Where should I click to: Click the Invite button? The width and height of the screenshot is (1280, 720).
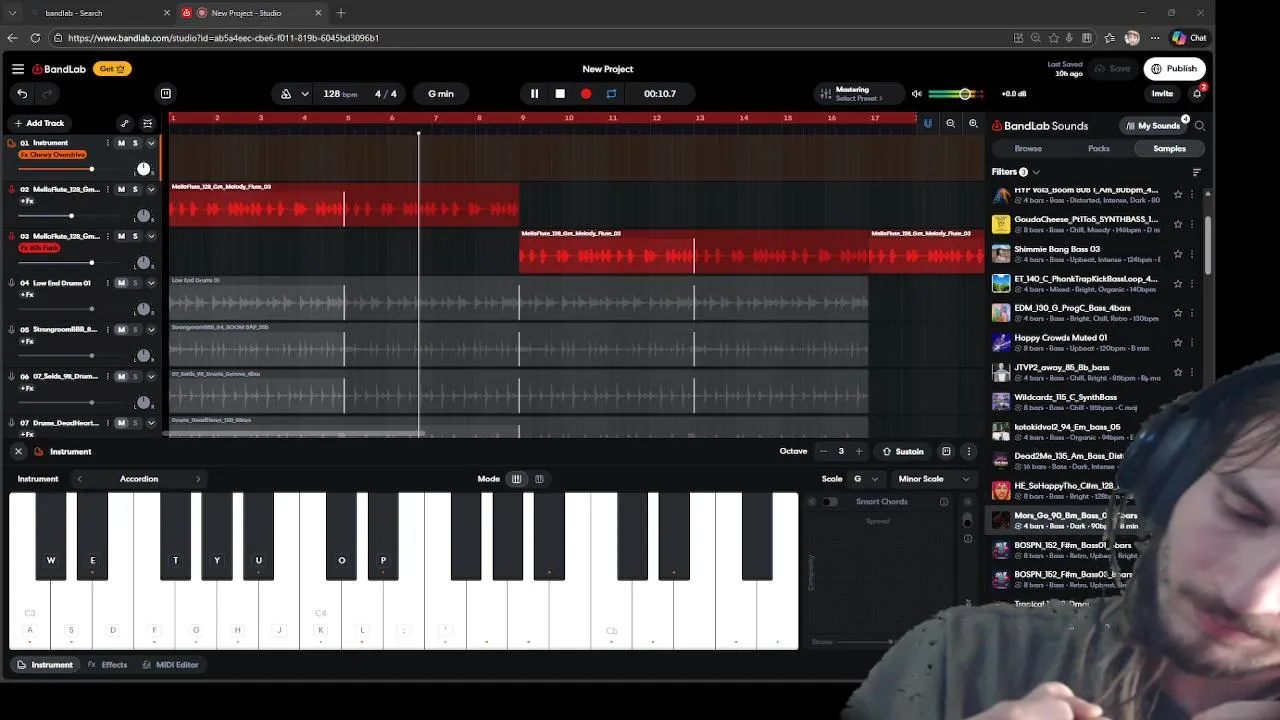[x=1162, y=94]
